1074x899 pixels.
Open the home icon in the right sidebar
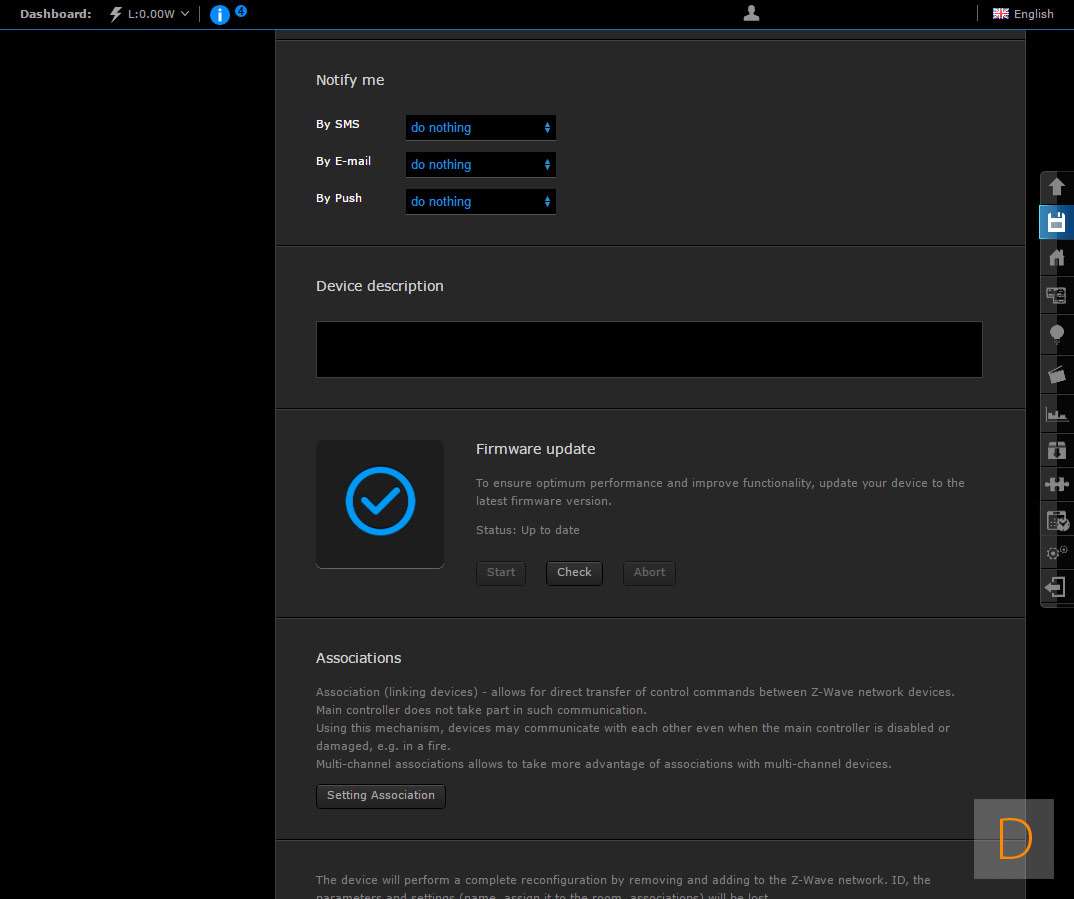(1056, 258)
